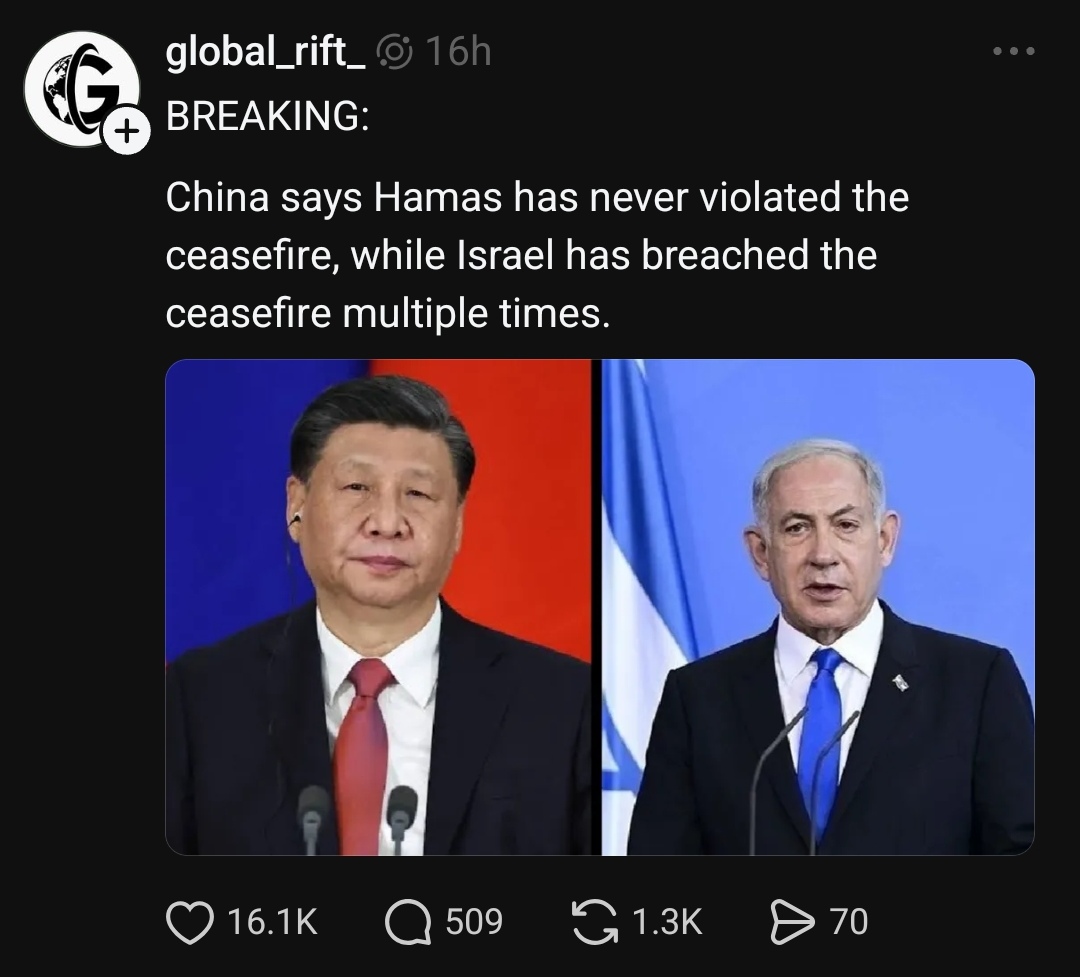
Task: Share the post via paper plane icon
Action: tap(792, 923)
